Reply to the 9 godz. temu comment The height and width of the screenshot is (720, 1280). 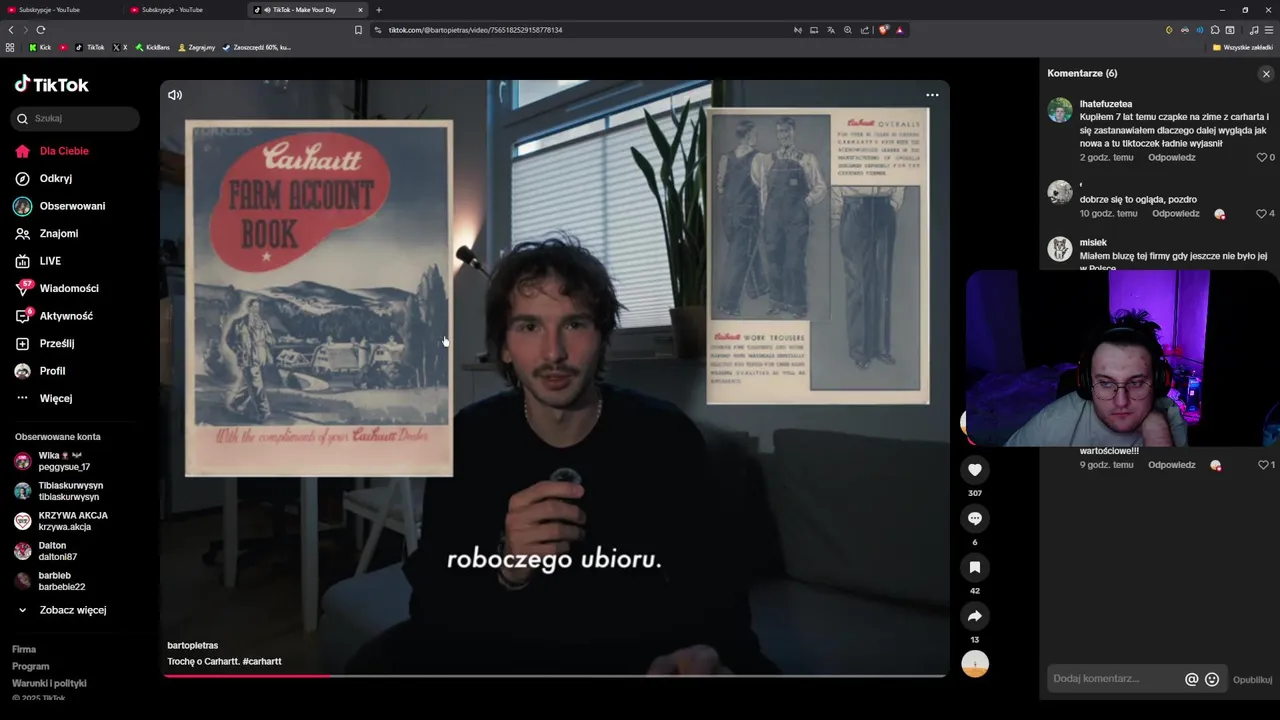(x=1171, y=465)
